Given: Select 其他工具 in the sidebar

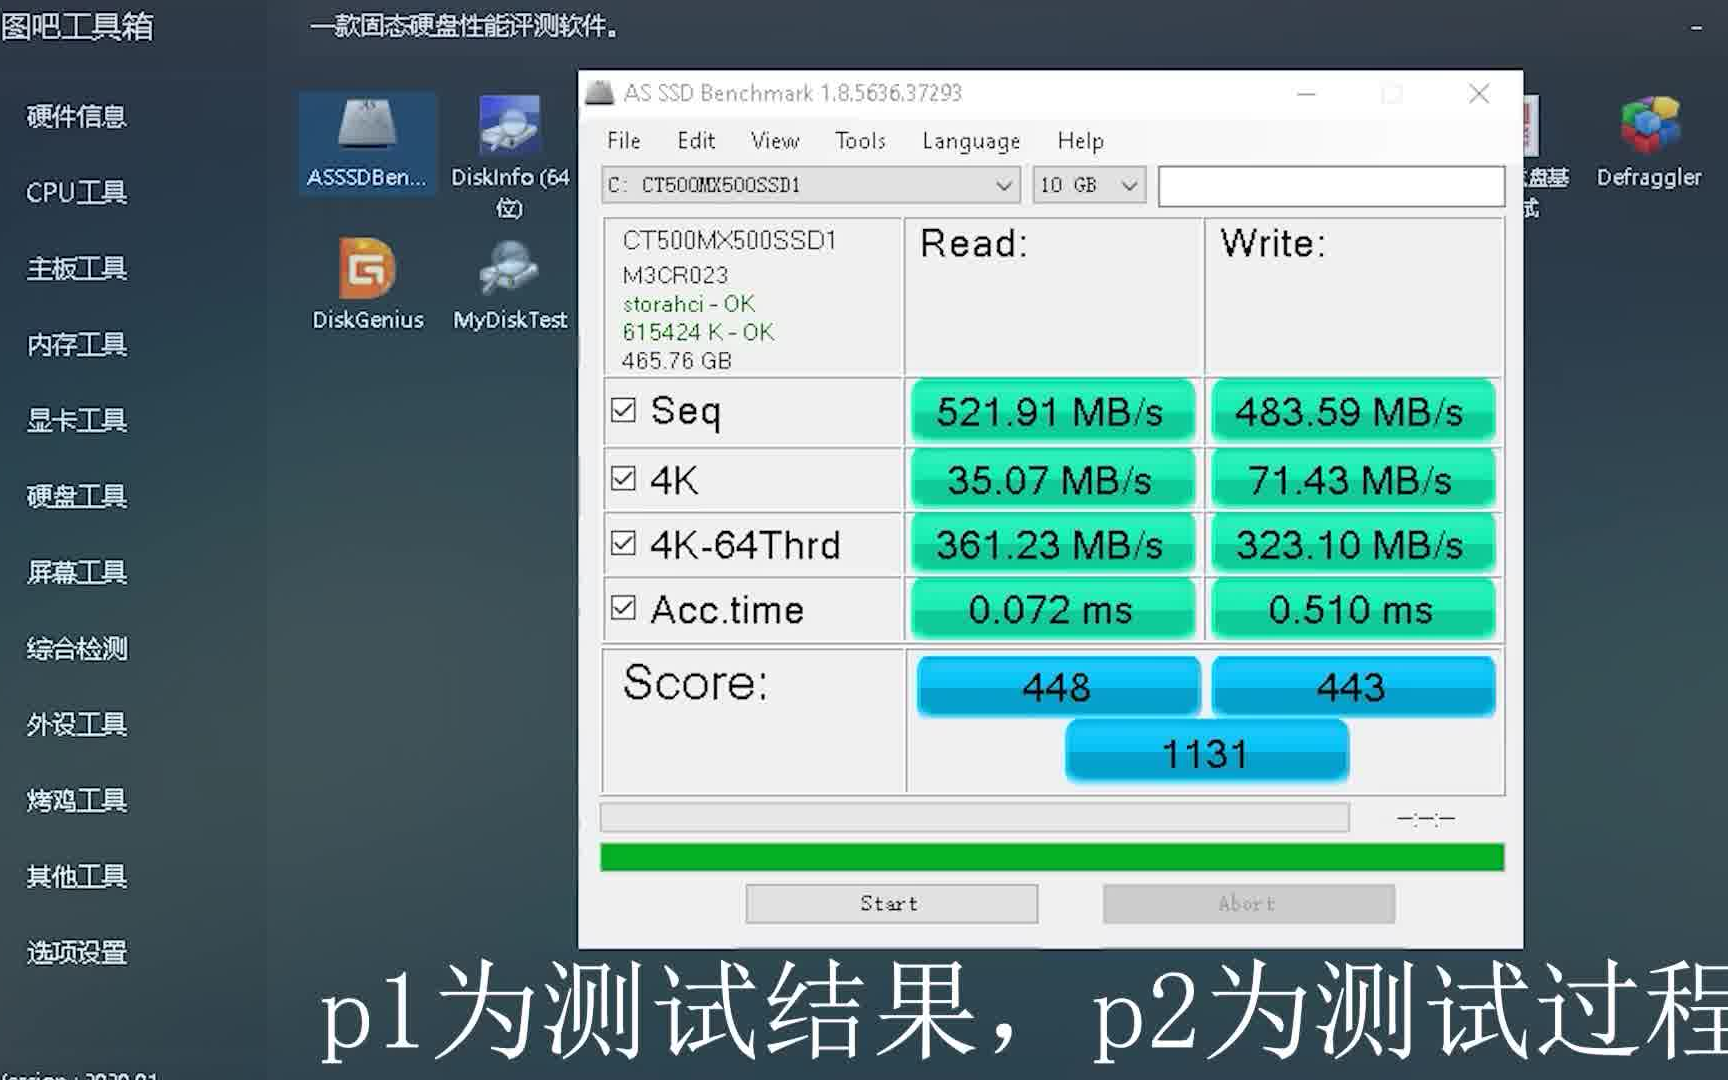Looking at the screenshot, I should coord(76,876).
